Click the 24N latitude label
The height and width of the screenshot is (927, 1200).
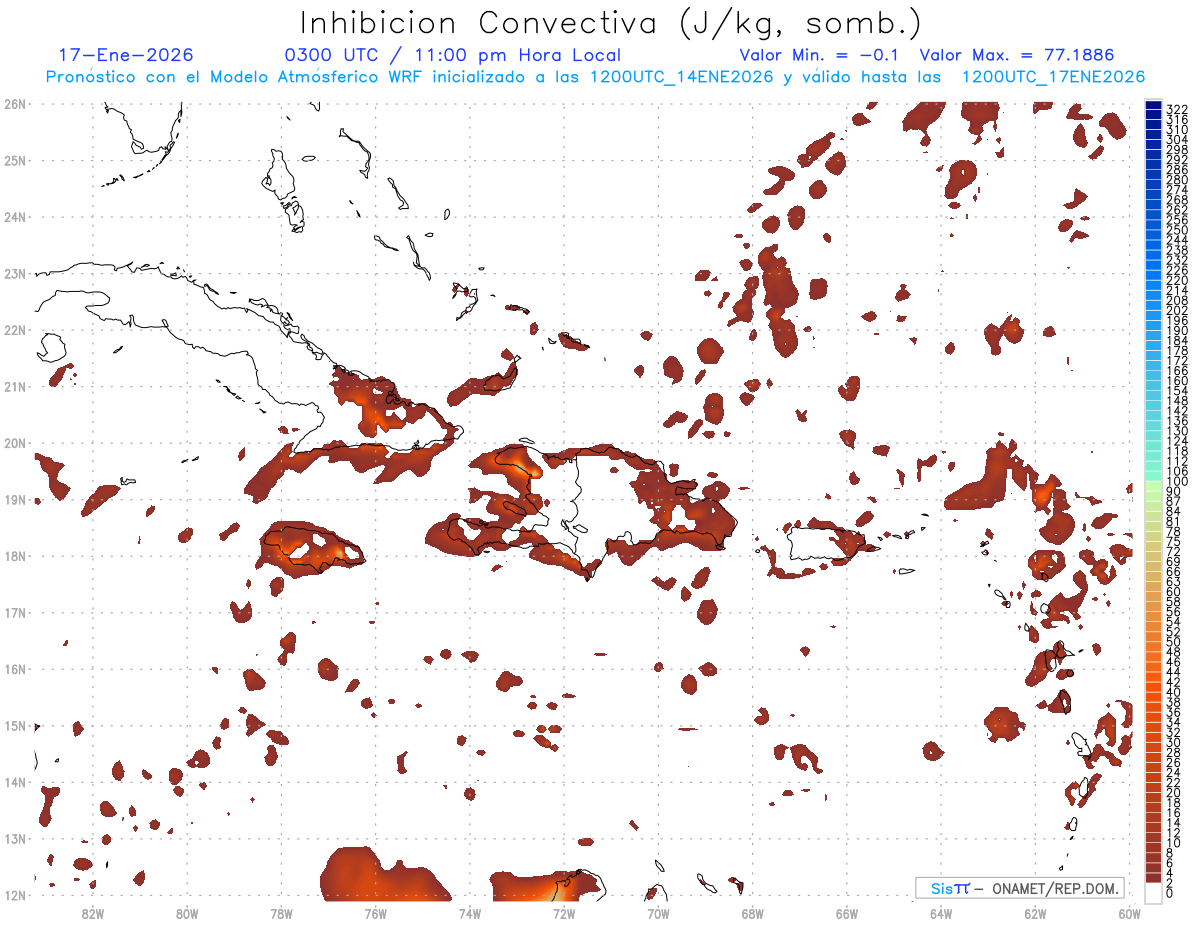point(14,217)
